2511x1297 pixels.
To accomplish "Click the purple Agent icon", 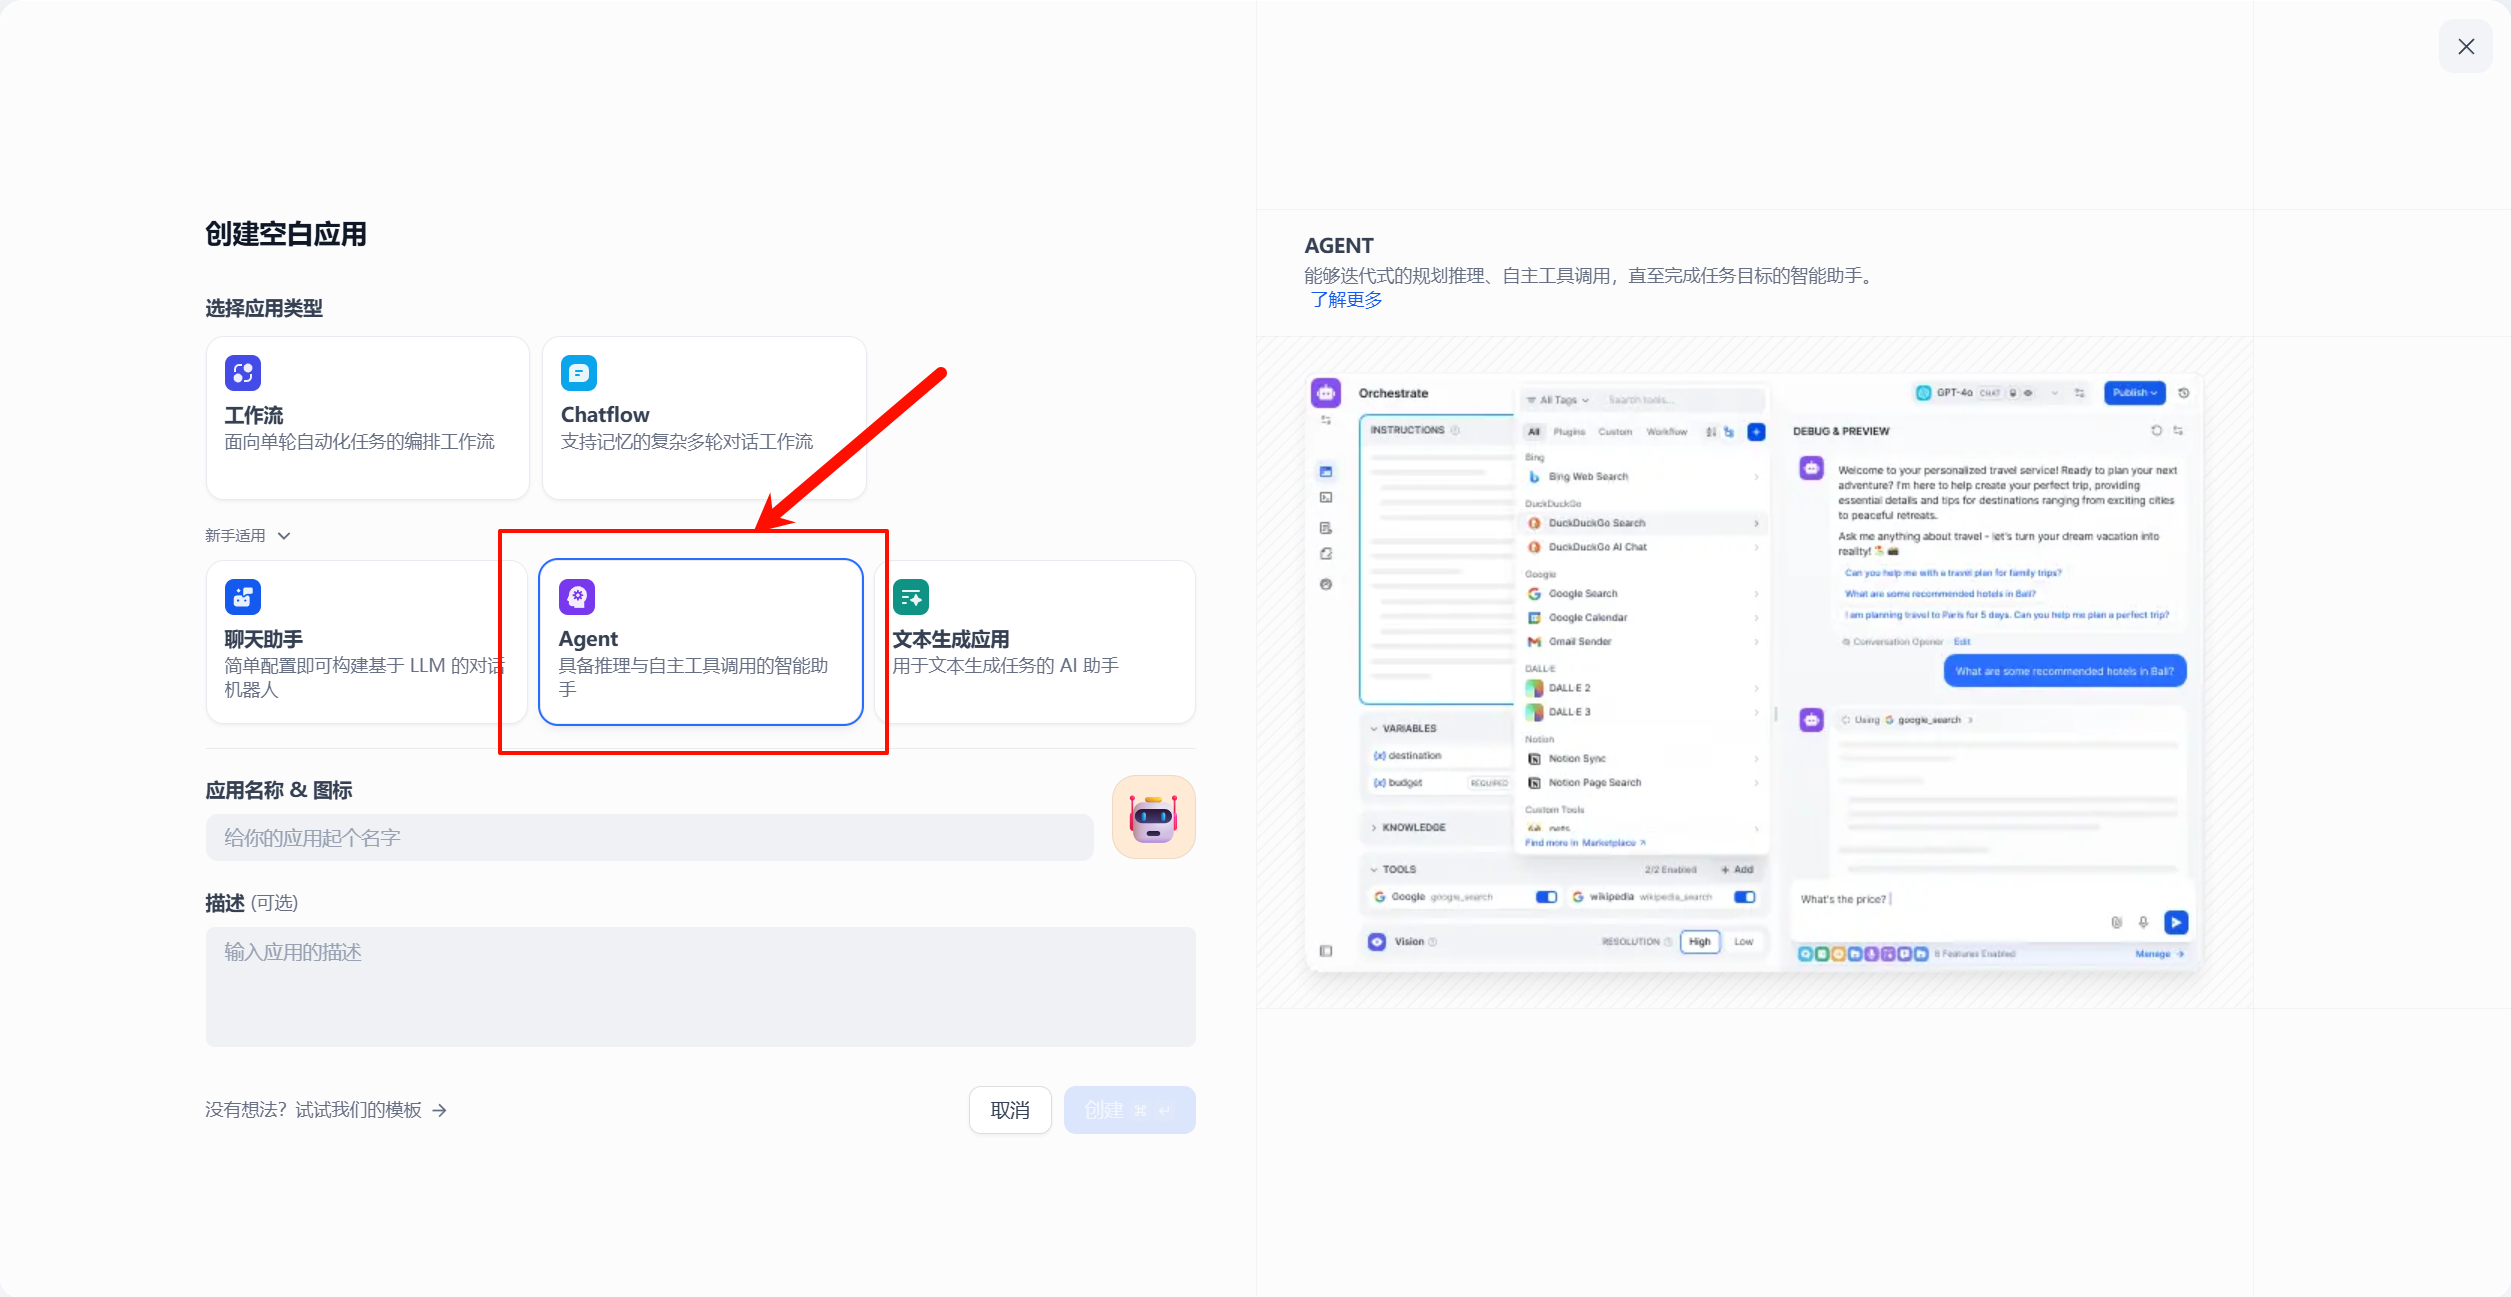I will click(576, 597).
